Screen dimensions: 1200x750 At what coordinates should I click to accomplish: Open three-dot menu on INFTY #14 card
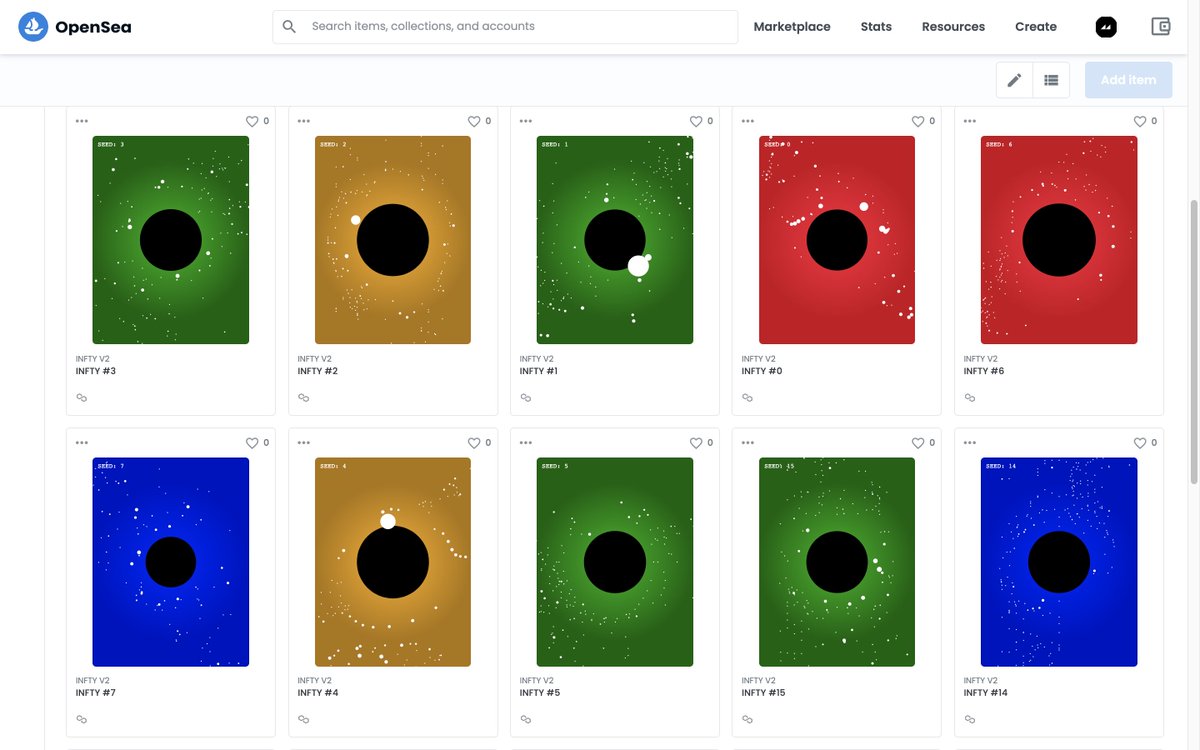(970, 443)
